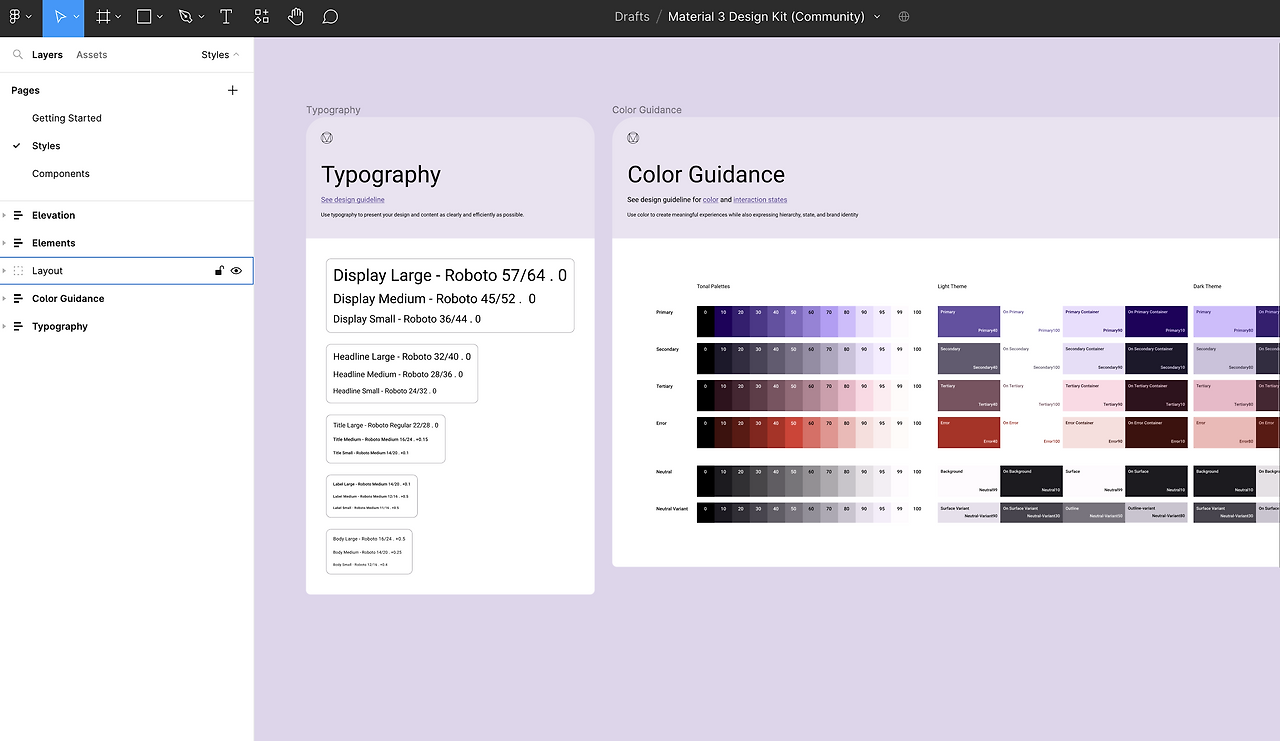The height and width of the screenshot is (741, 1280).
Task: Open the See design guideline link under Typography
Action: tap(353, 200)
